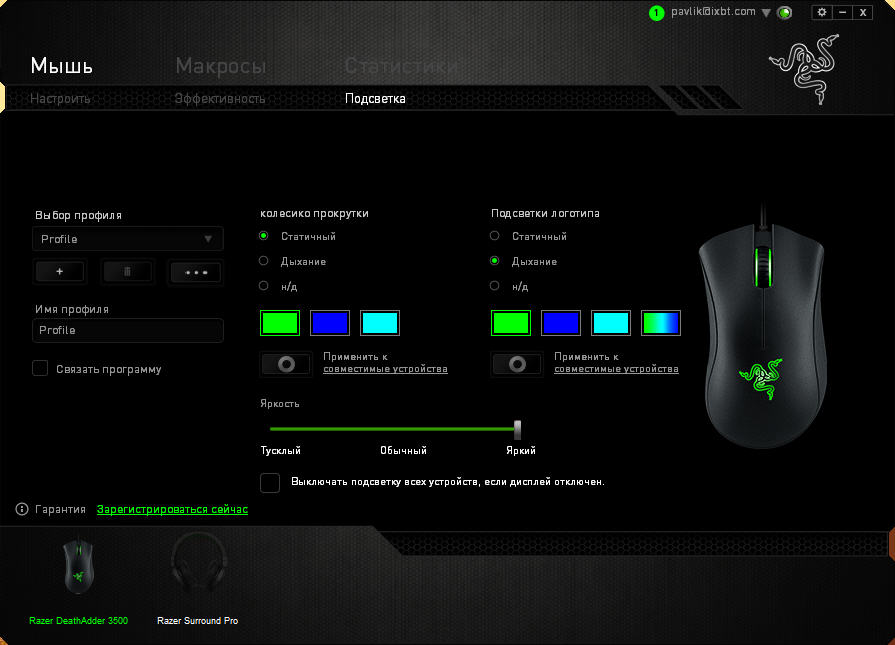The width and height of the screenshot is (895, 645).
Task: Click the green online status indicator
Action: pyautogui.click(x=785, y=13)
